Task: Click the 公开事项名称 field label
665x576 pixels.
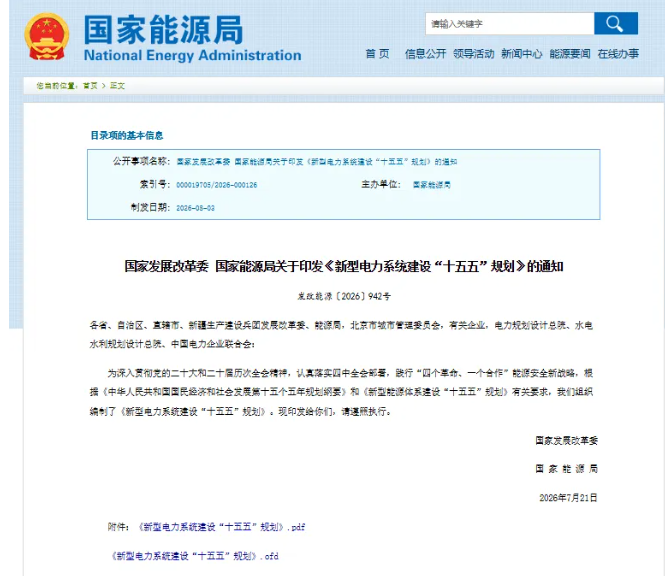Action: pyautogui.click(x=141, y=161)
